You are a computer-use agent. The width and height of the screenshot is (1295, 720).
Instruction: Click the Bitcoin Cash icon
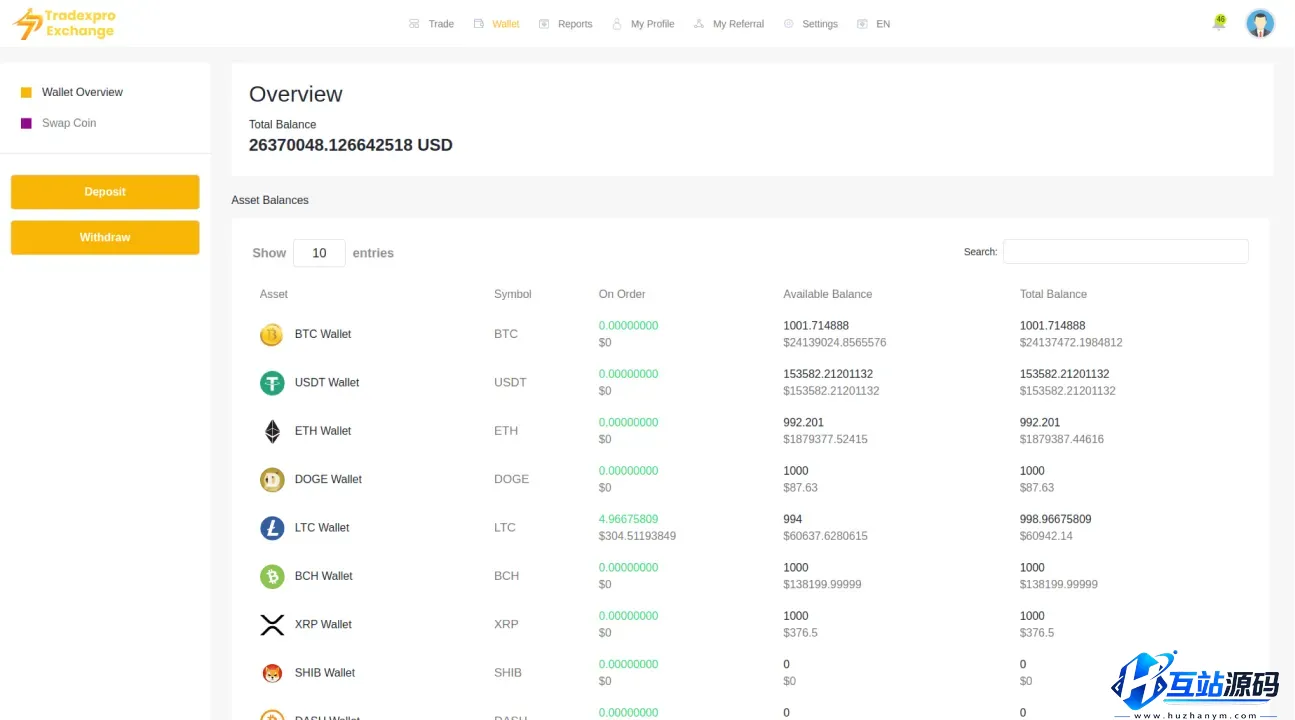click(272, 576)
